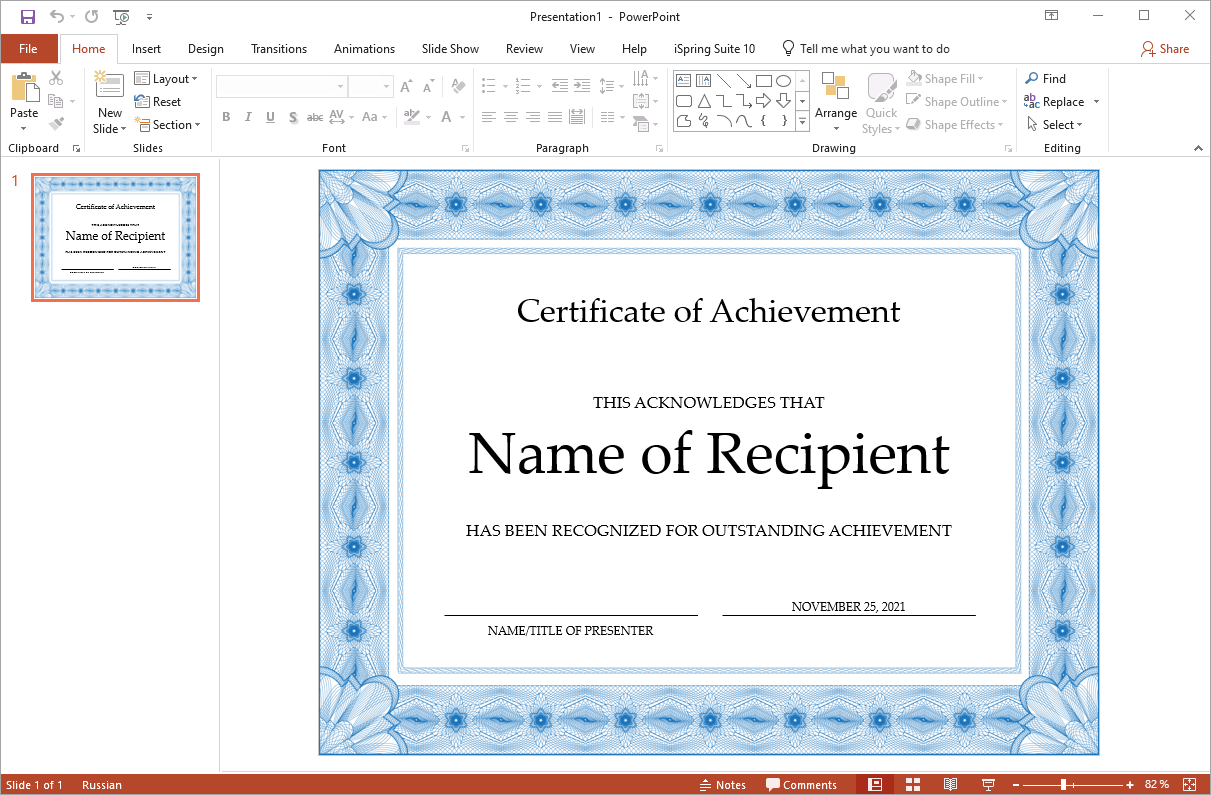This screenshot has width=1211, height=795.
Task: Open Reading View from status bar
Action: [950, 785]
